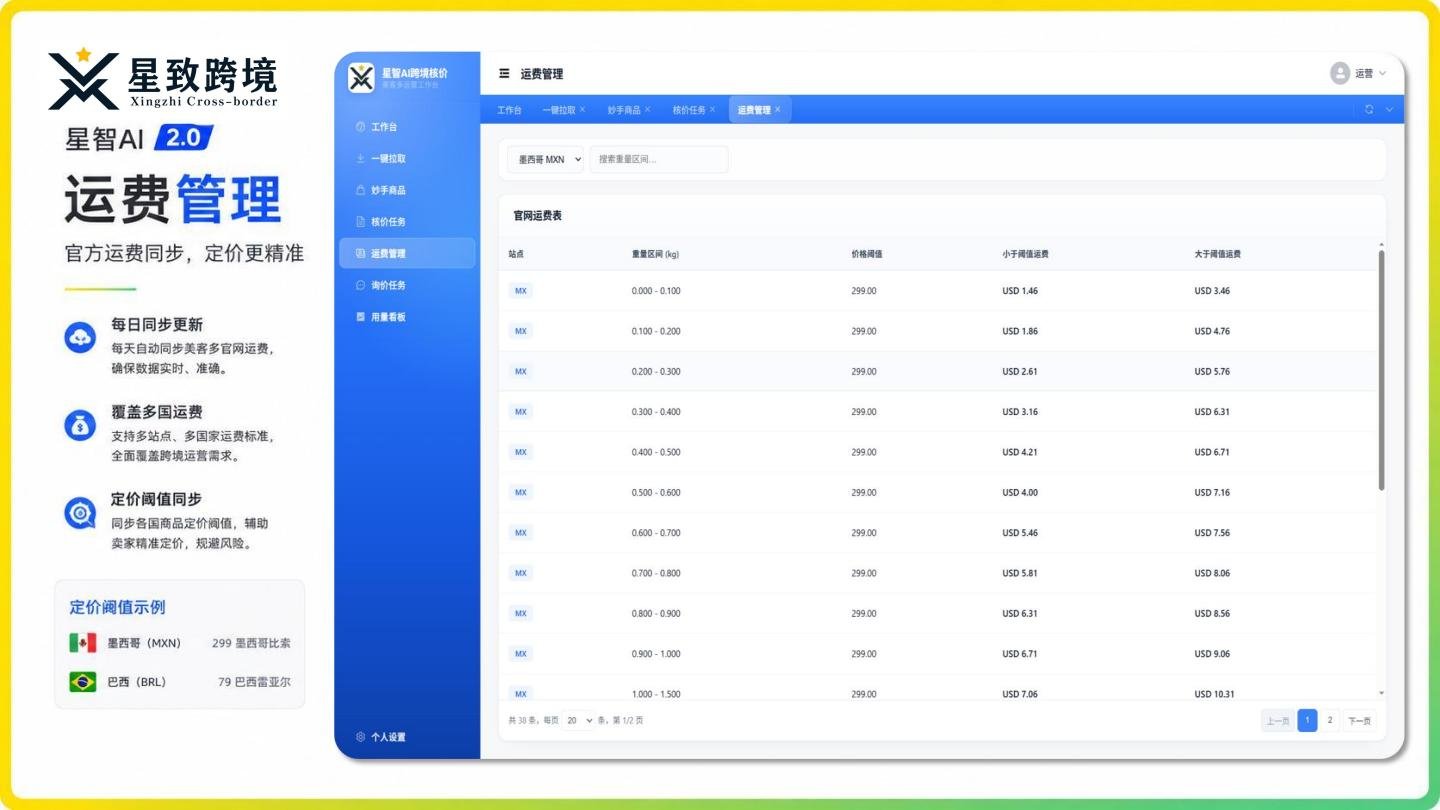The width and height of the screenshot is (1440, 810).
Task: Click the cloud sync icon beside 每日同步更新
Action: point(80,337)
